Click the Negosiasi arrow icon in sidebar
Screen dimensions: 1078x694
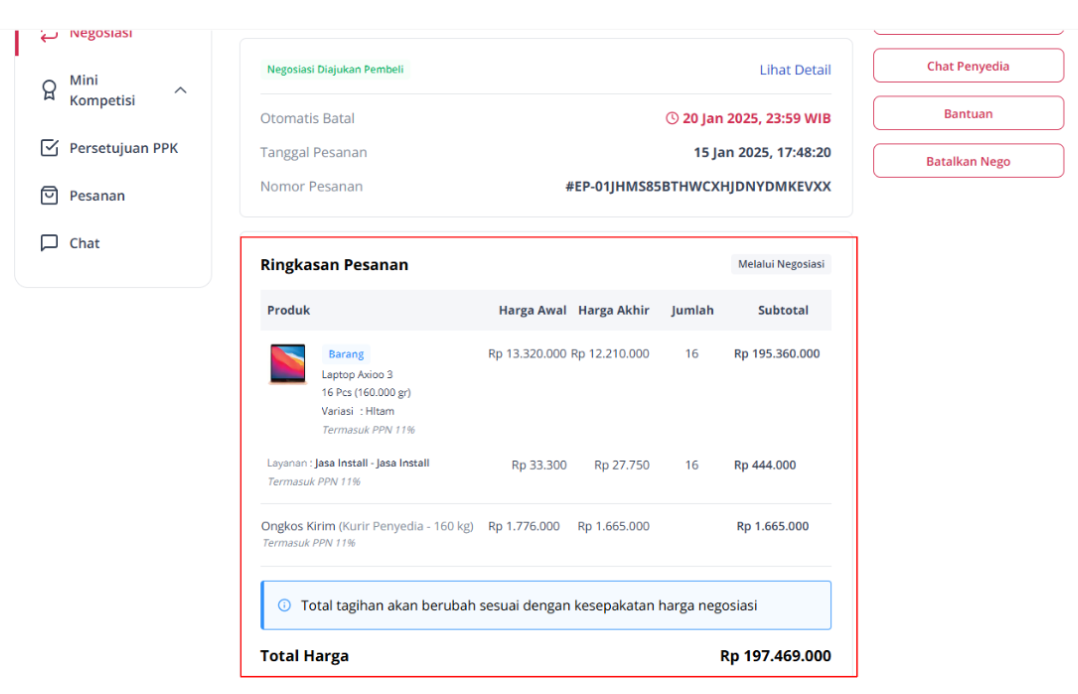(x=49, y=34)
